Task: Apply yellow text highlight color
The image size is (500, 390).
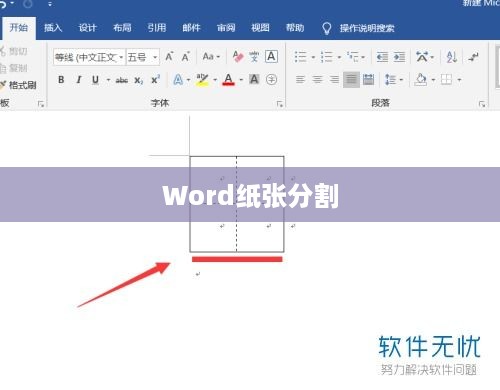Action: 202,80
